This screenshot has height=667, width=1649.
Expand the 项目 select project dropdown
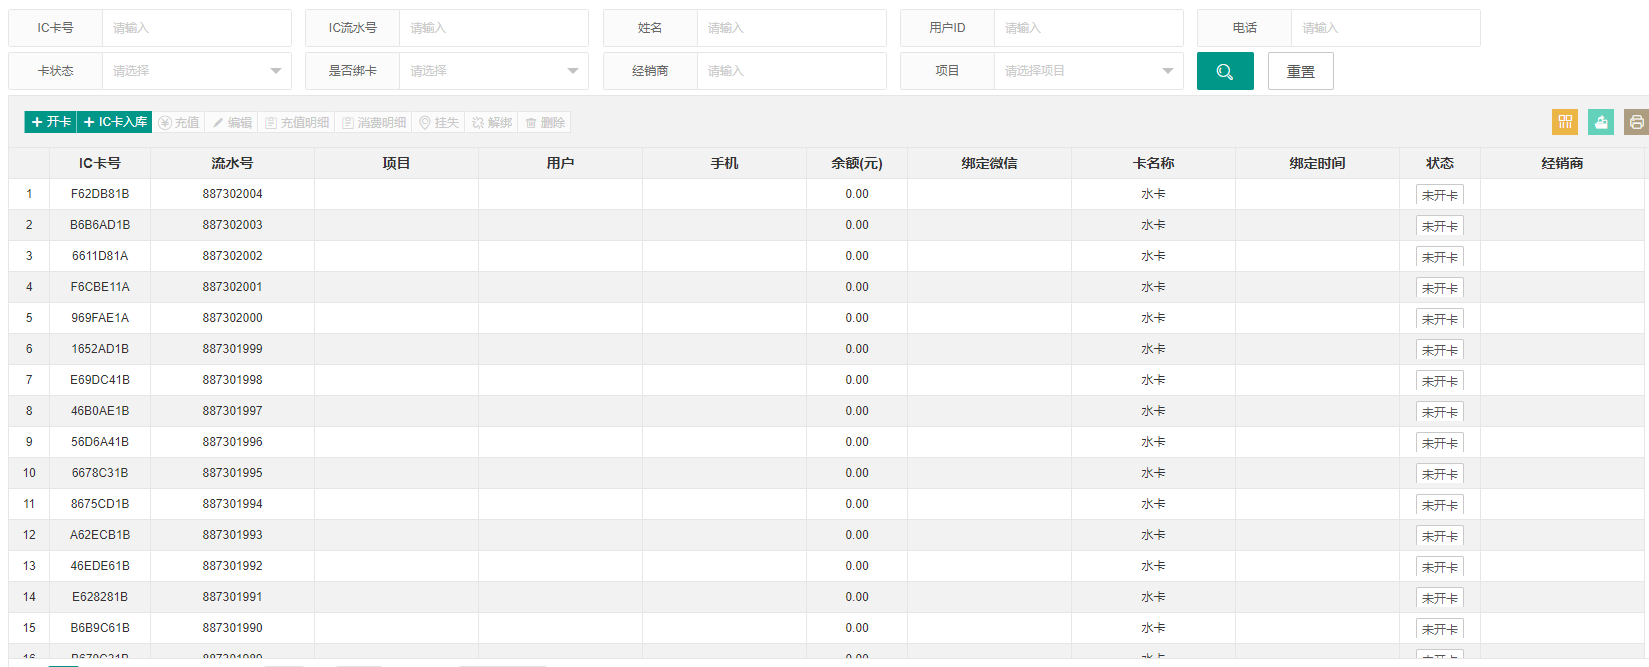coord(1089,71)
